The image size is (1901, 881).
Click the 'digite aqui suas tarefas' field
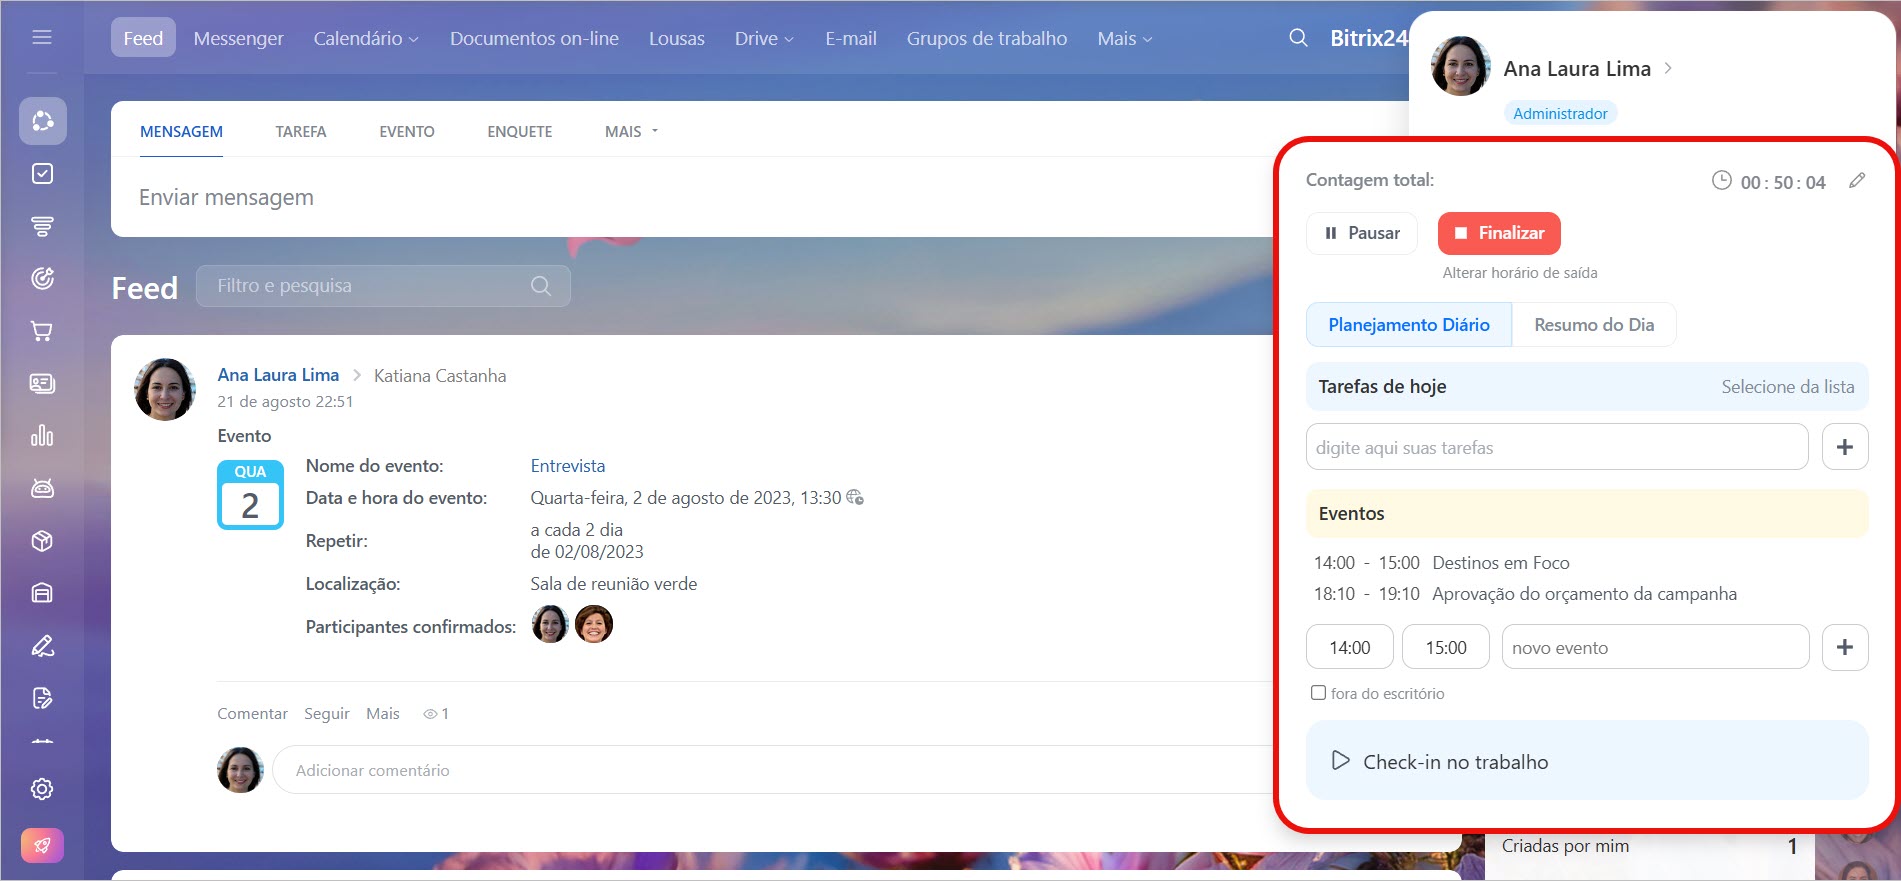click(x=1556, y=447)
